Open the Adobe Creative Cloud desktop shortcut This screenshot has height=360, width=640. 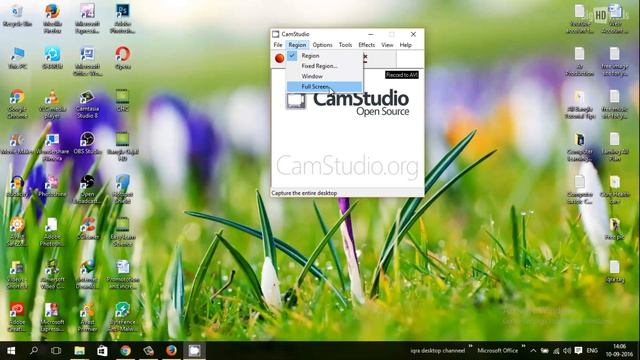[17, 316]
